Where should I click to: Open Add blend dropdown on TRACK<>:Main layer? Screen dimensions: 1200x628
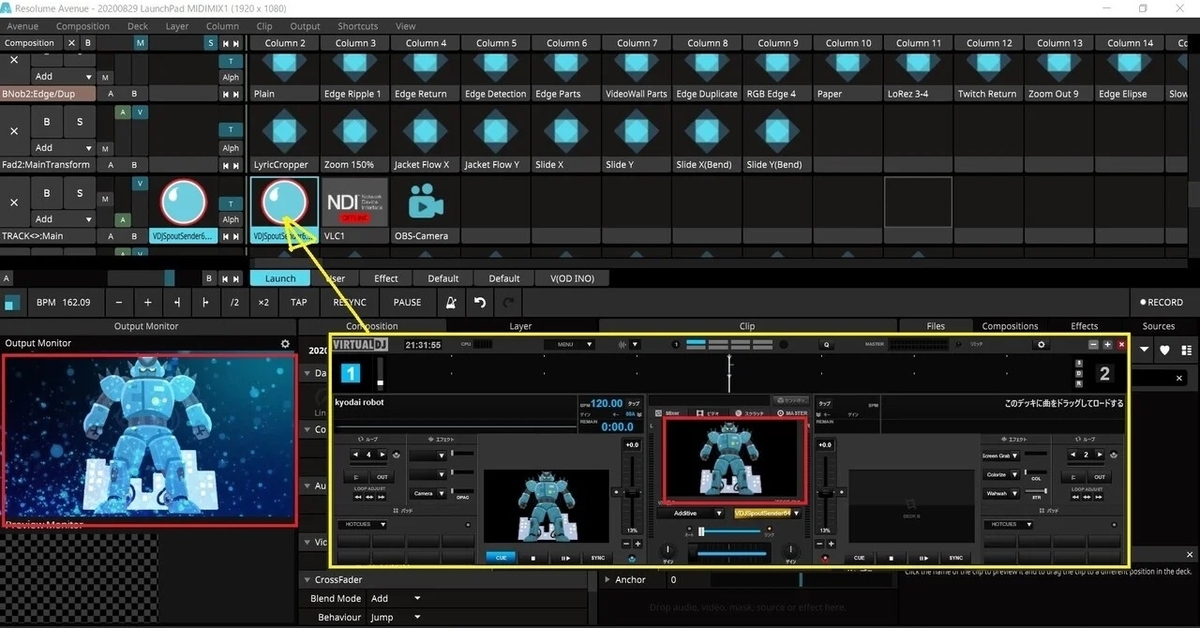pos(64,219)
